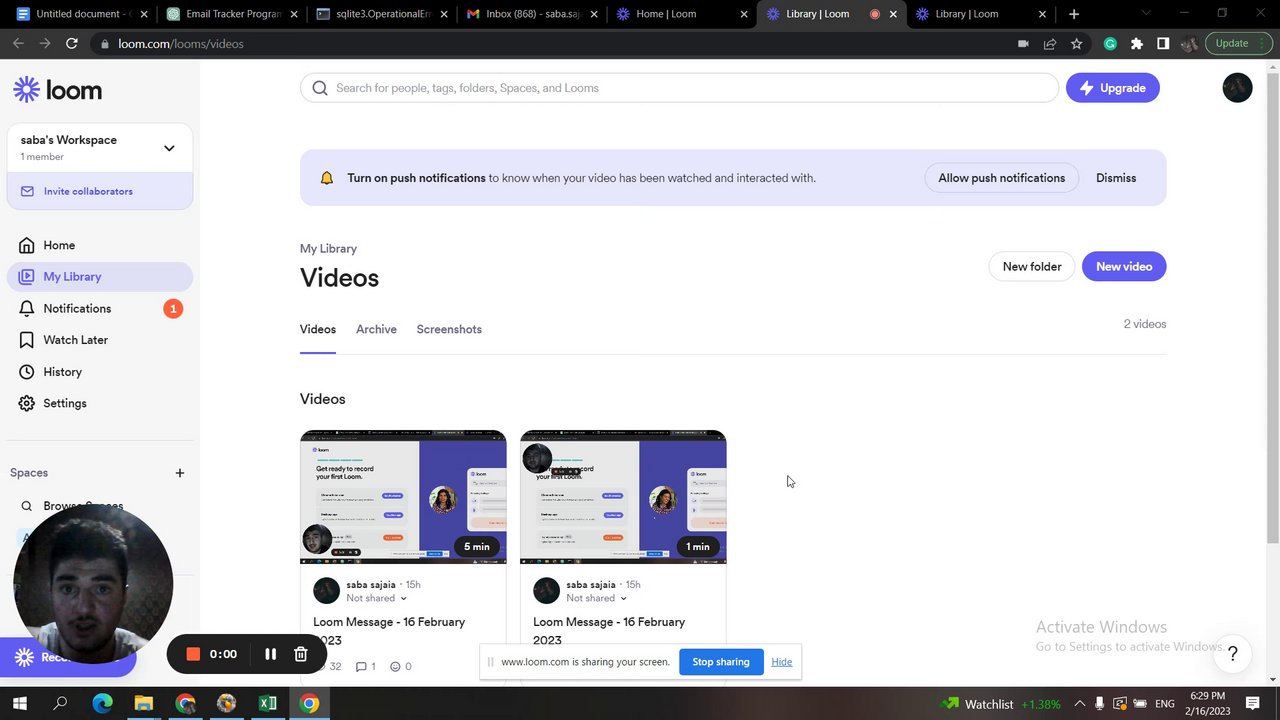Click Stop sharing button
This screenshot has width=1280, height=720.
[x=721, y=662]
